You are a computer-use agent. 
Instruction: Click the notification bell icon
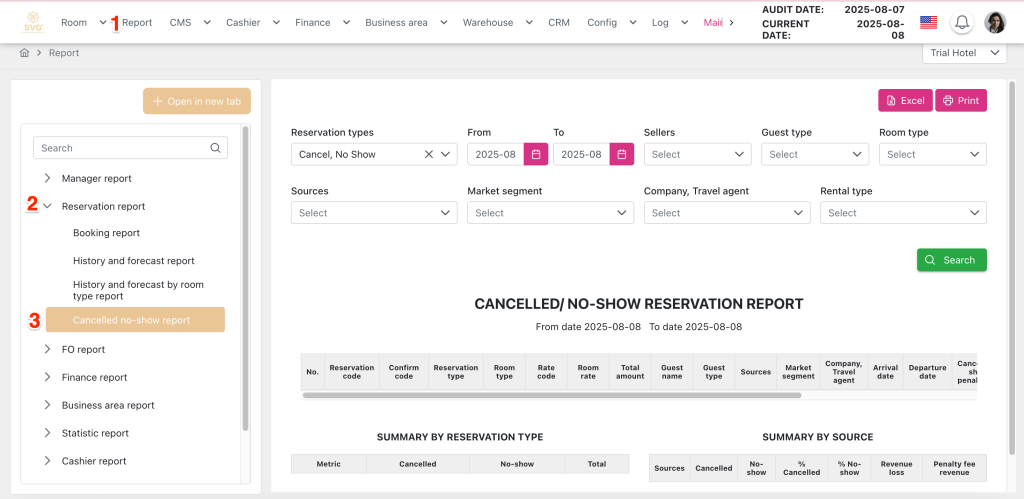(962, 22)
